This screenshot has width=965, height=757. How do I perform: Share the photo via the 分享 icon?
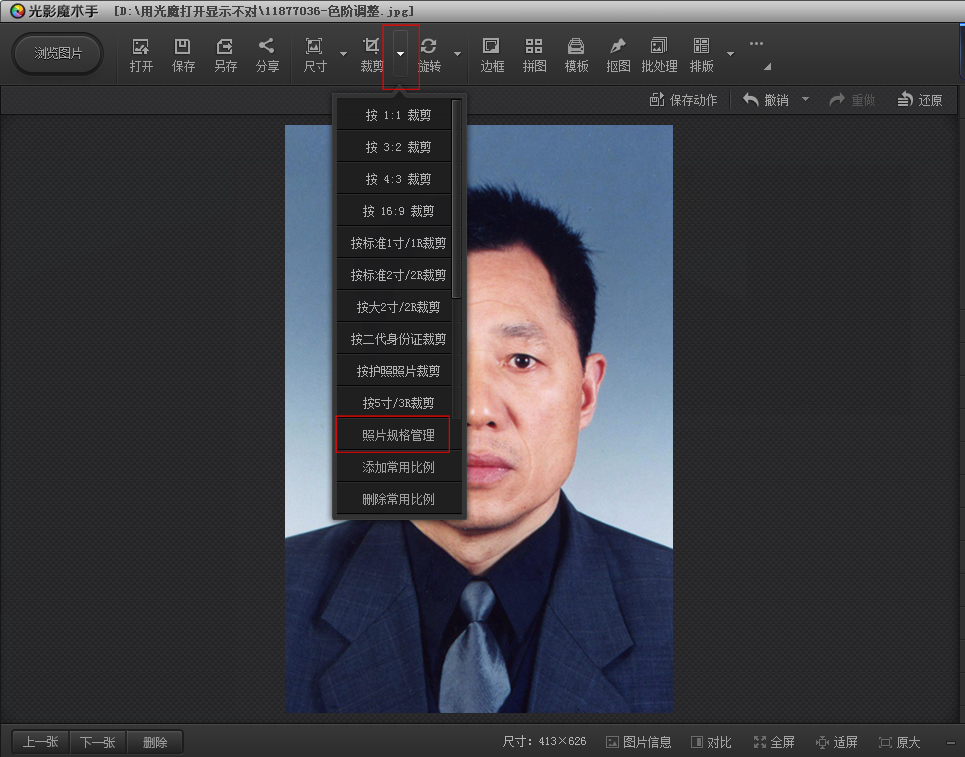pos(267,55)
